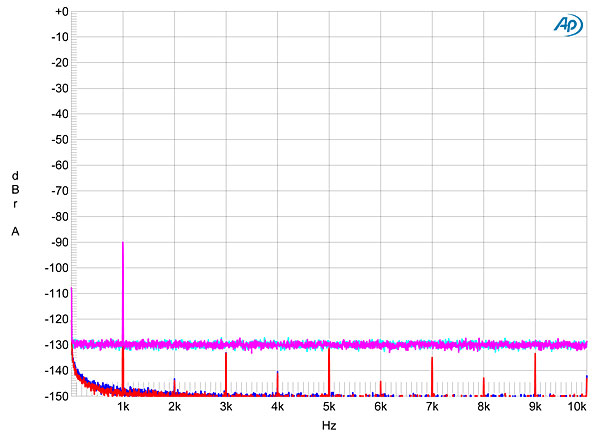Click the -60 y-axis tick label

tap(60, 165)
